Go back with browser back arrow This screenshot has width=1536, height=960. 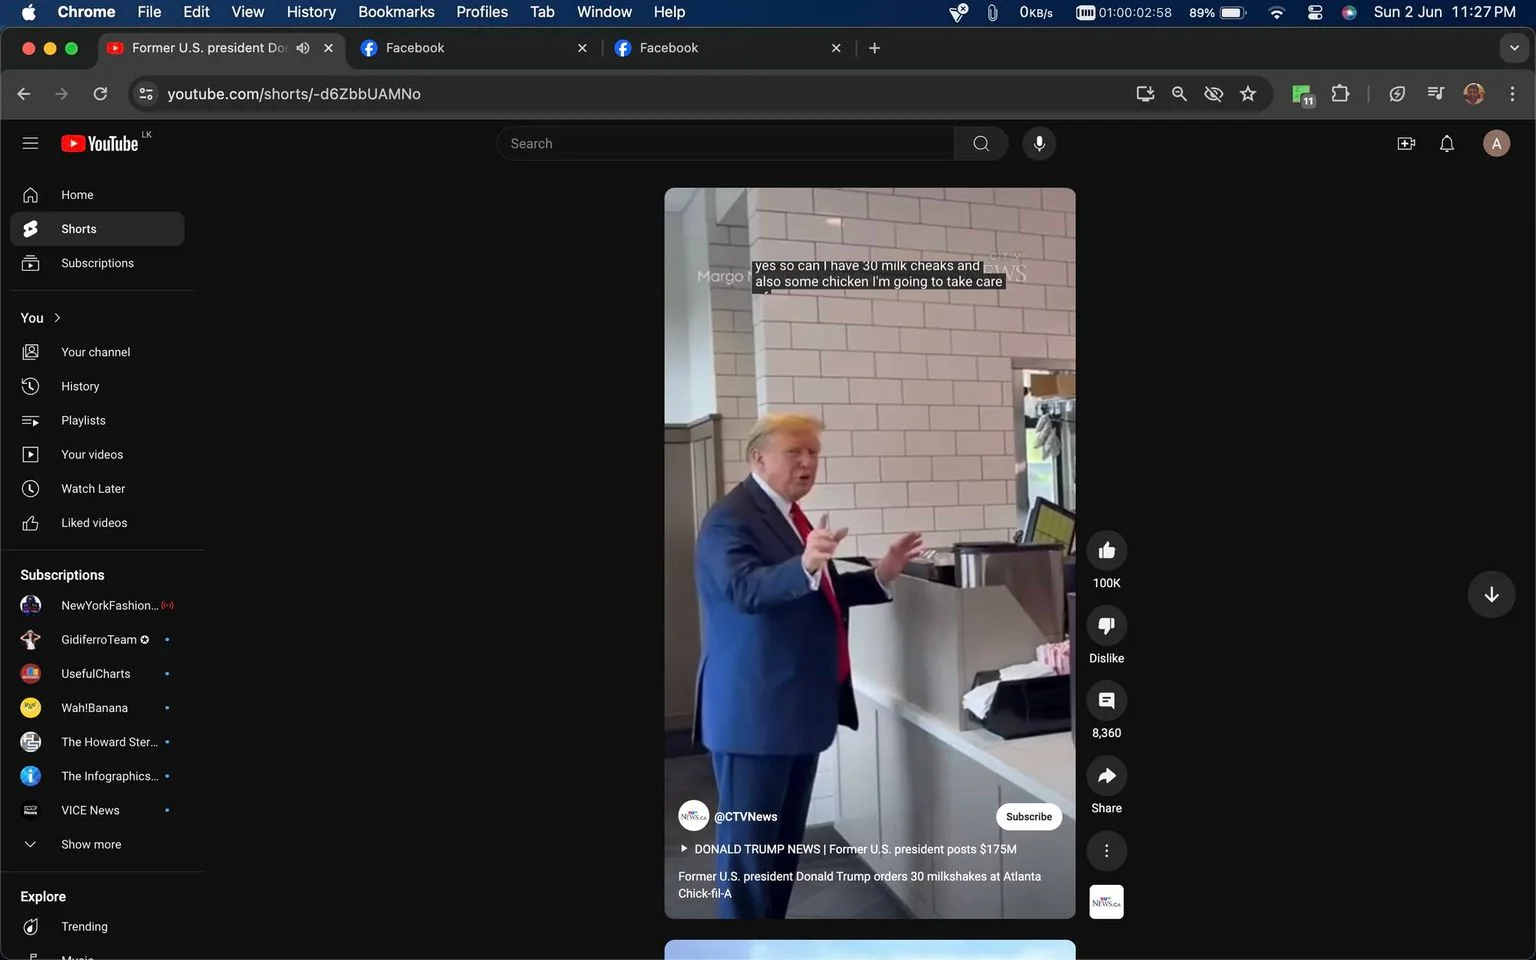(x=24, y=93)
